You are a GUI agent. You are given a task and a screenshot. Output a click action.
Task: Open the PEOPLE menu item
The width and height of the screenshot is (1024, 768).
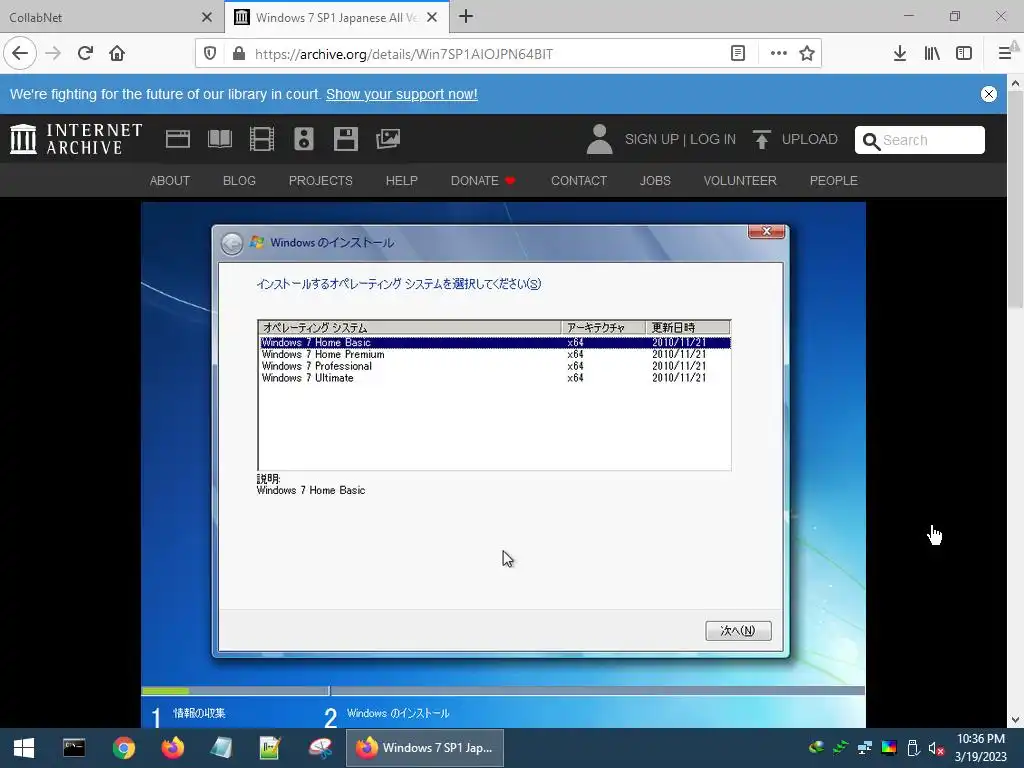tap(833, 181)
